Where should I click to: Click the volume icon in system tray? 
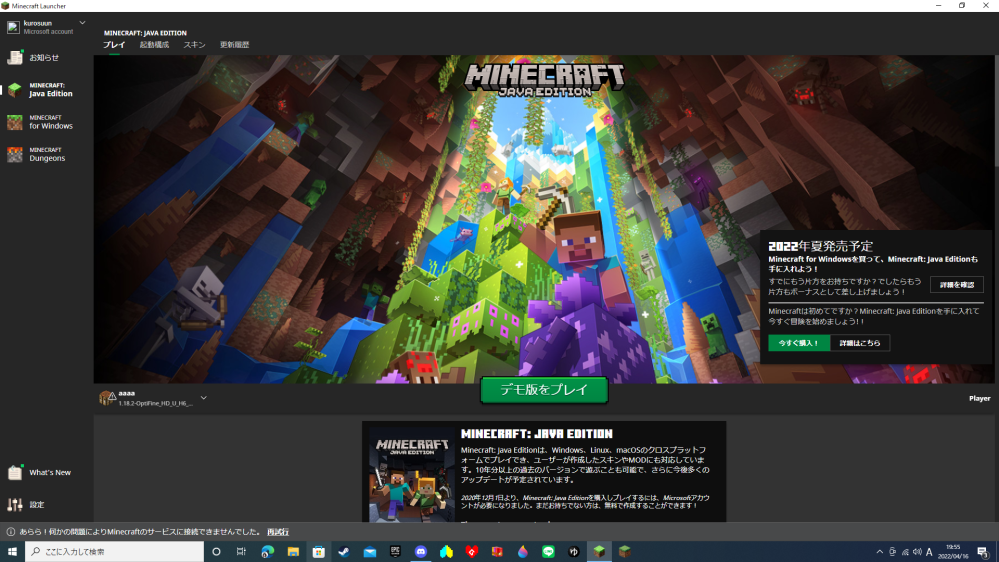coord(917,552)
